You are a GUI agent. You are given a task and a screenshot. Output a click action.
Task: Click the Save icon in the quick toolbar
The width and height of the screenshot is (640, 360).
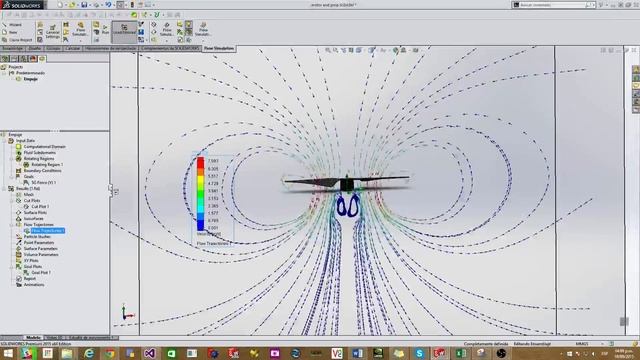[84, 5]
